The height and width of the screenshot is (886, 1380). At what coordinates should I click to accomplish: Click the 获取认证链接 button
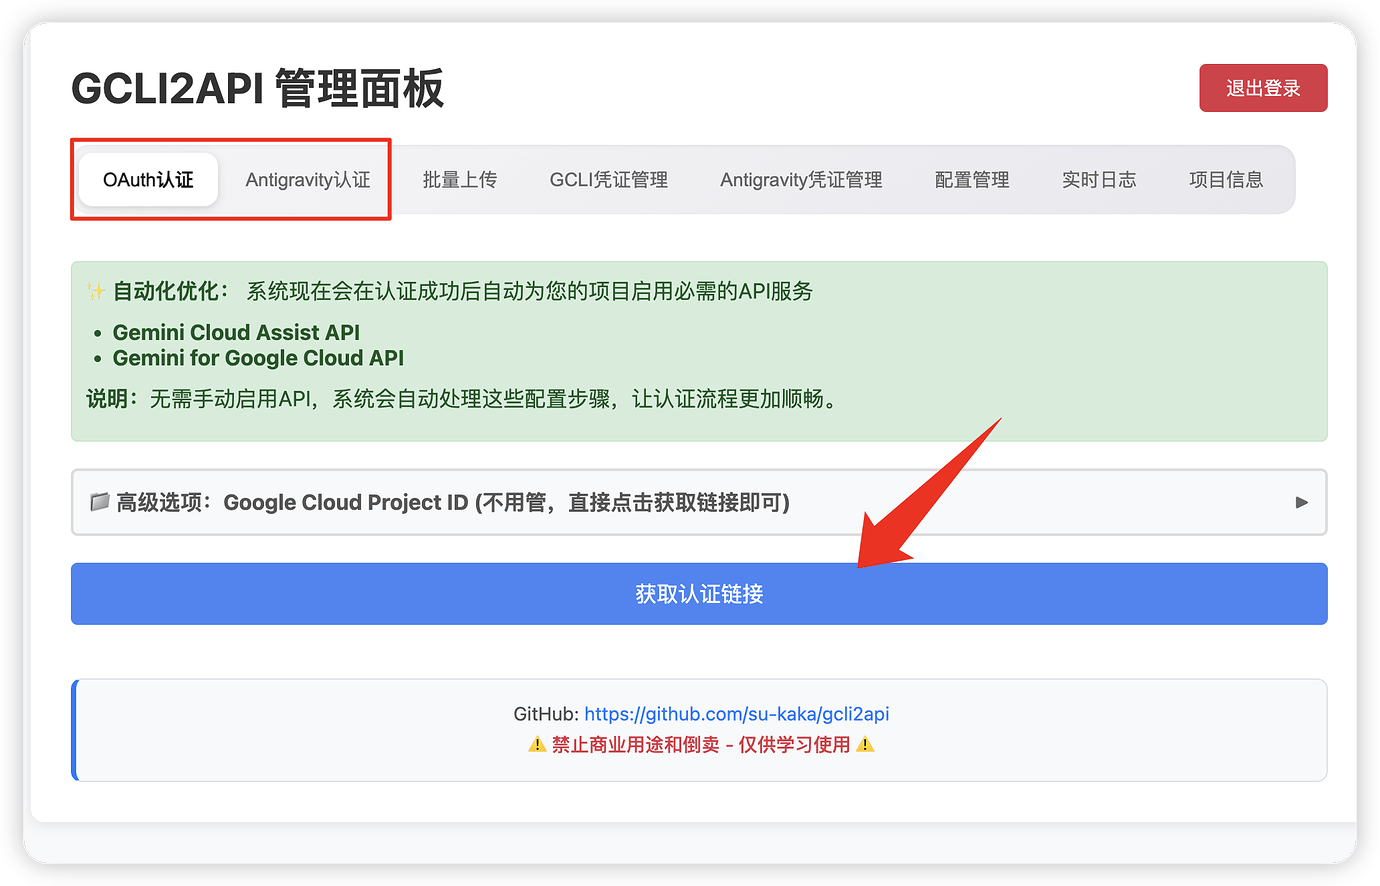[699, 594]
